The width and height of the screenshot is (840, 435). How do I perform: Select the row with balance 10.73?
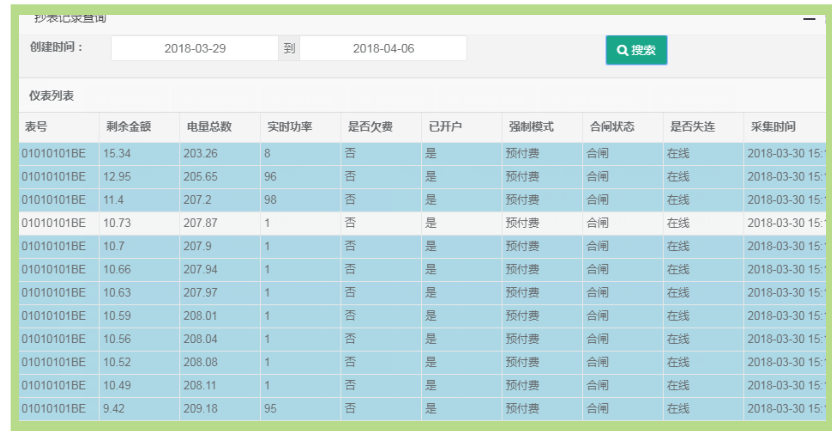[x=117, y=223]
